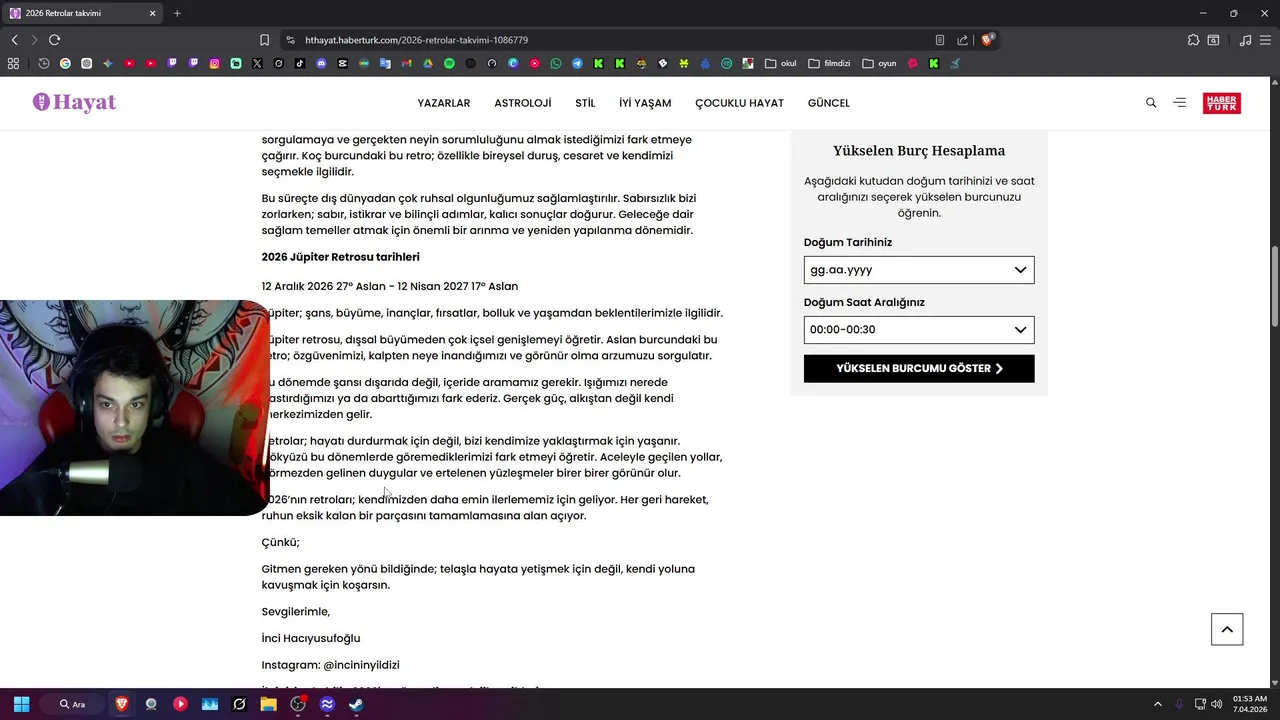Open Brave from the taskbar
The width and height of the screenshot is (1280, 720).
point(122,704)
